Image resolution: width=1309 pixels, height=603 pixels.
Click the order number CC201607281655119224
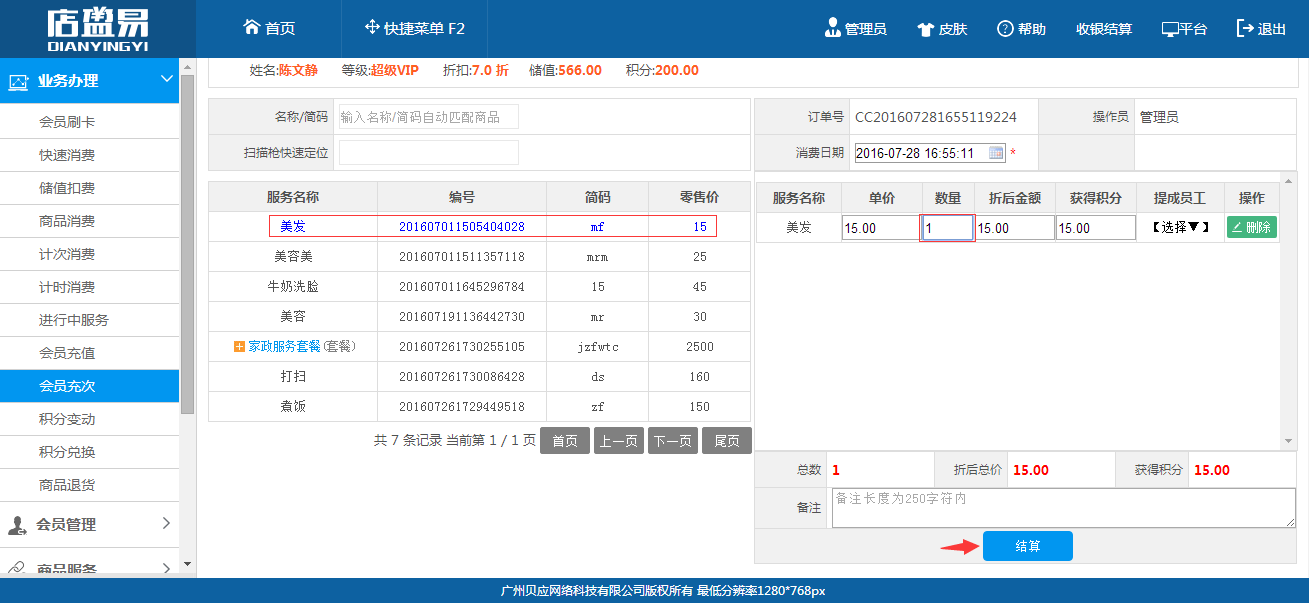point(935,117)
